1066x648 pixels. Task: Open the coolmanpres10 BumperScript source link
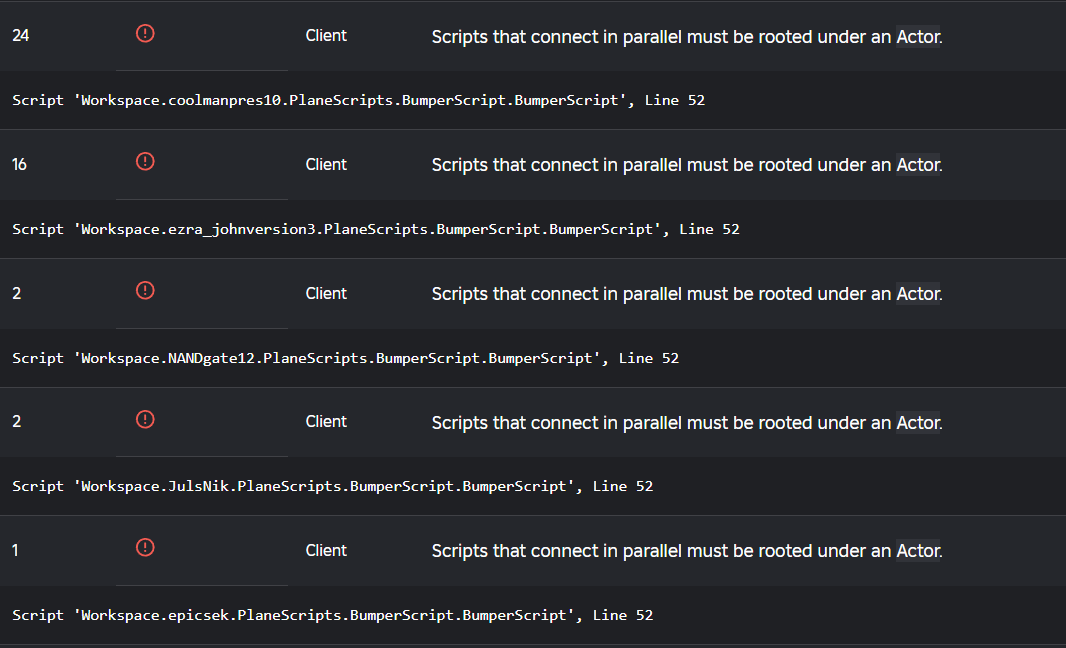click(356, 100)
